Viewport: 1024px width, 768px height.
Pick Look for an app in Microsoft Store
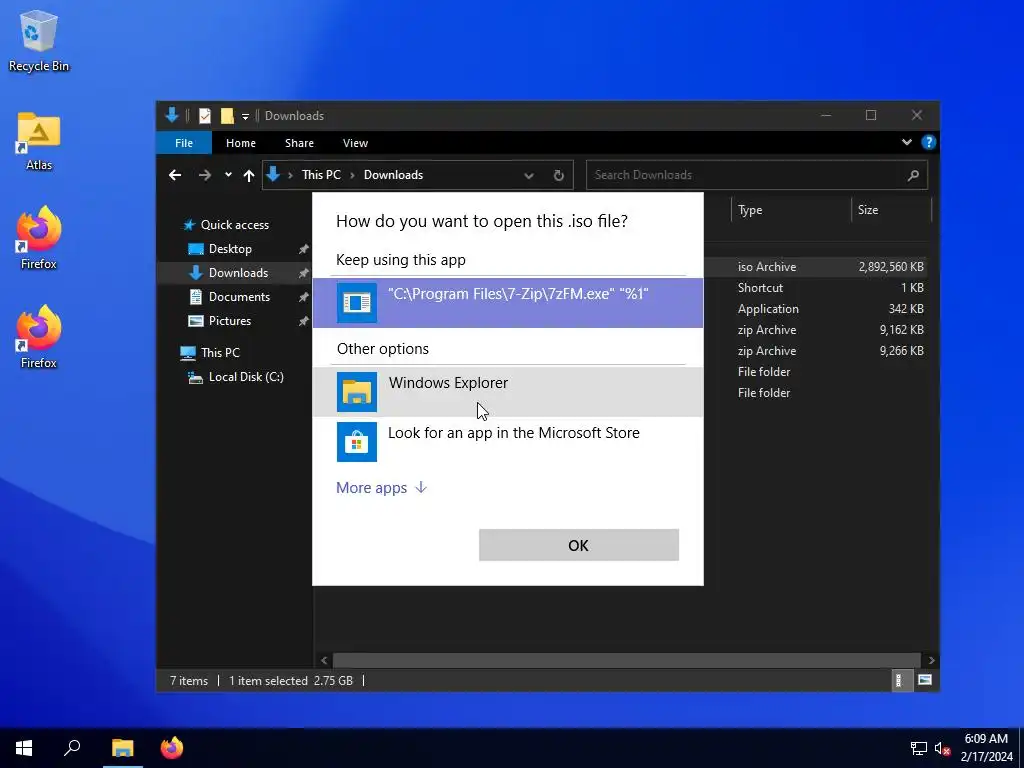(507, 441)
